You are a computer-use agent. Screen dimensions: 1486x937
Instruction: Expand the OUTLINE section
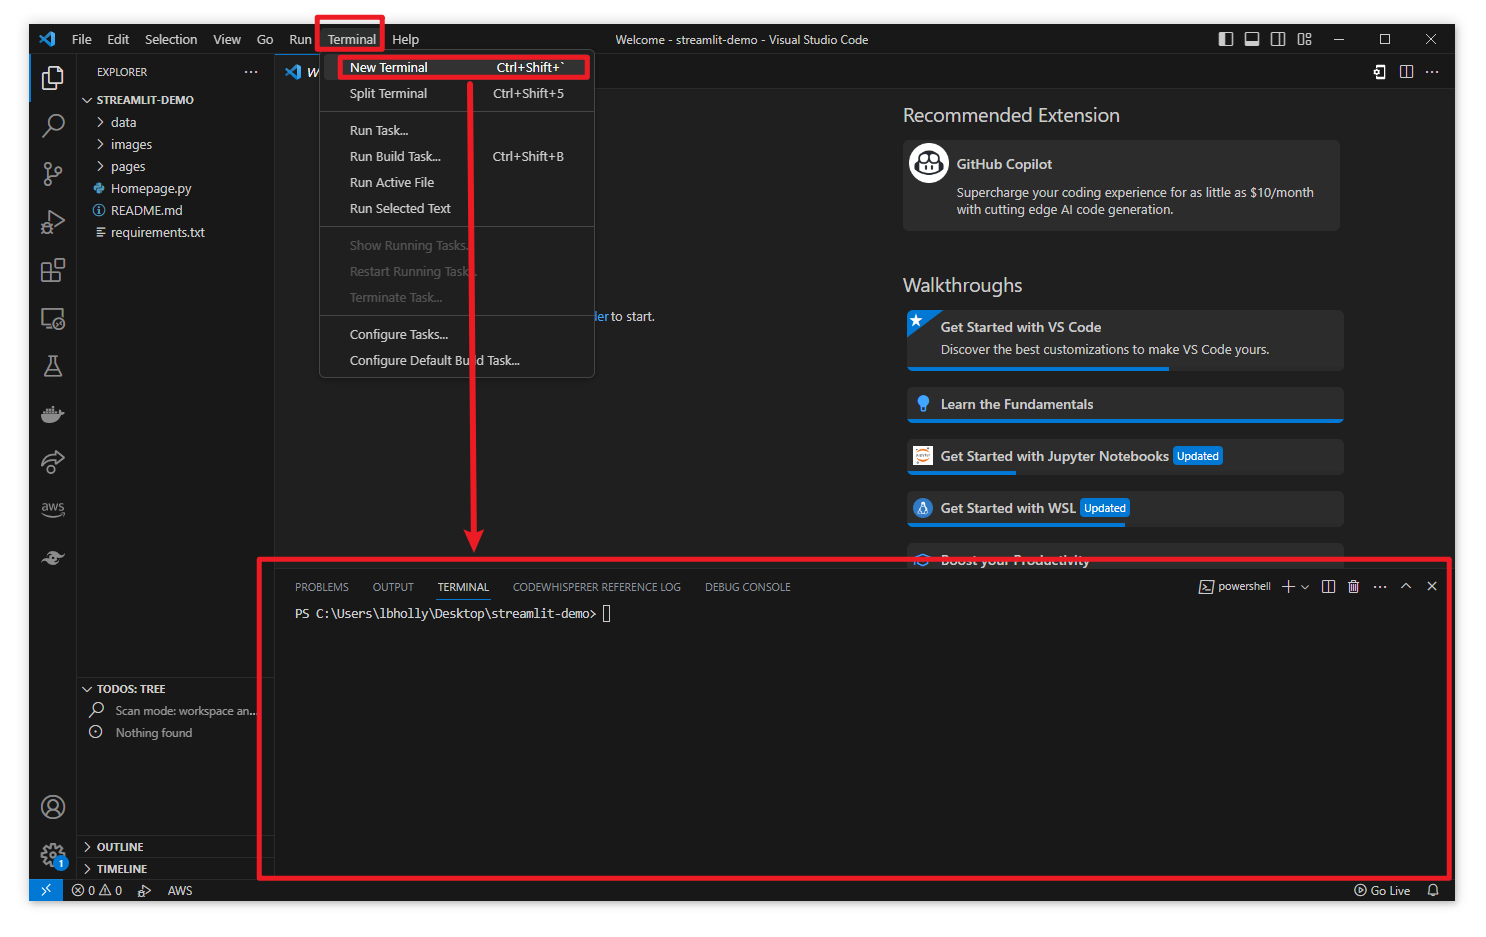pyautogui.click(x=120, y=847)
